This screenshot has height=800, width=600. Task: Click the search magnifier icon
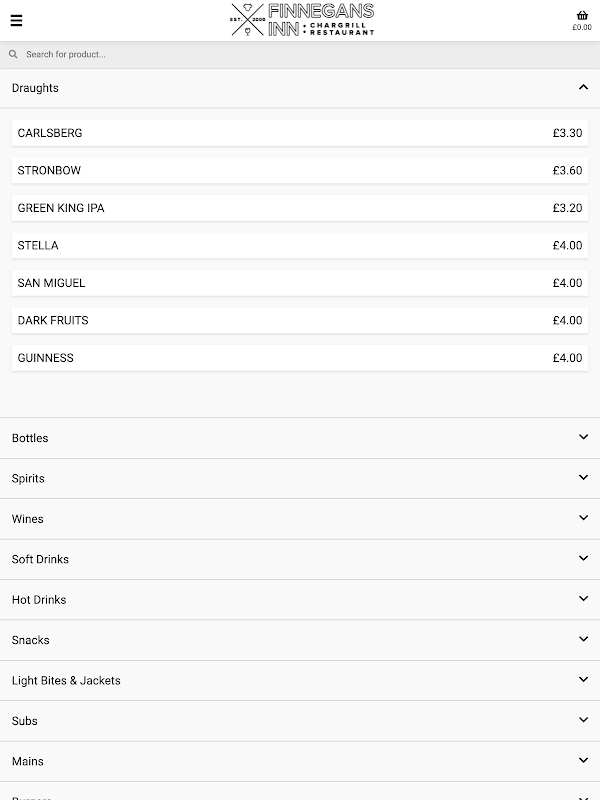13,55
